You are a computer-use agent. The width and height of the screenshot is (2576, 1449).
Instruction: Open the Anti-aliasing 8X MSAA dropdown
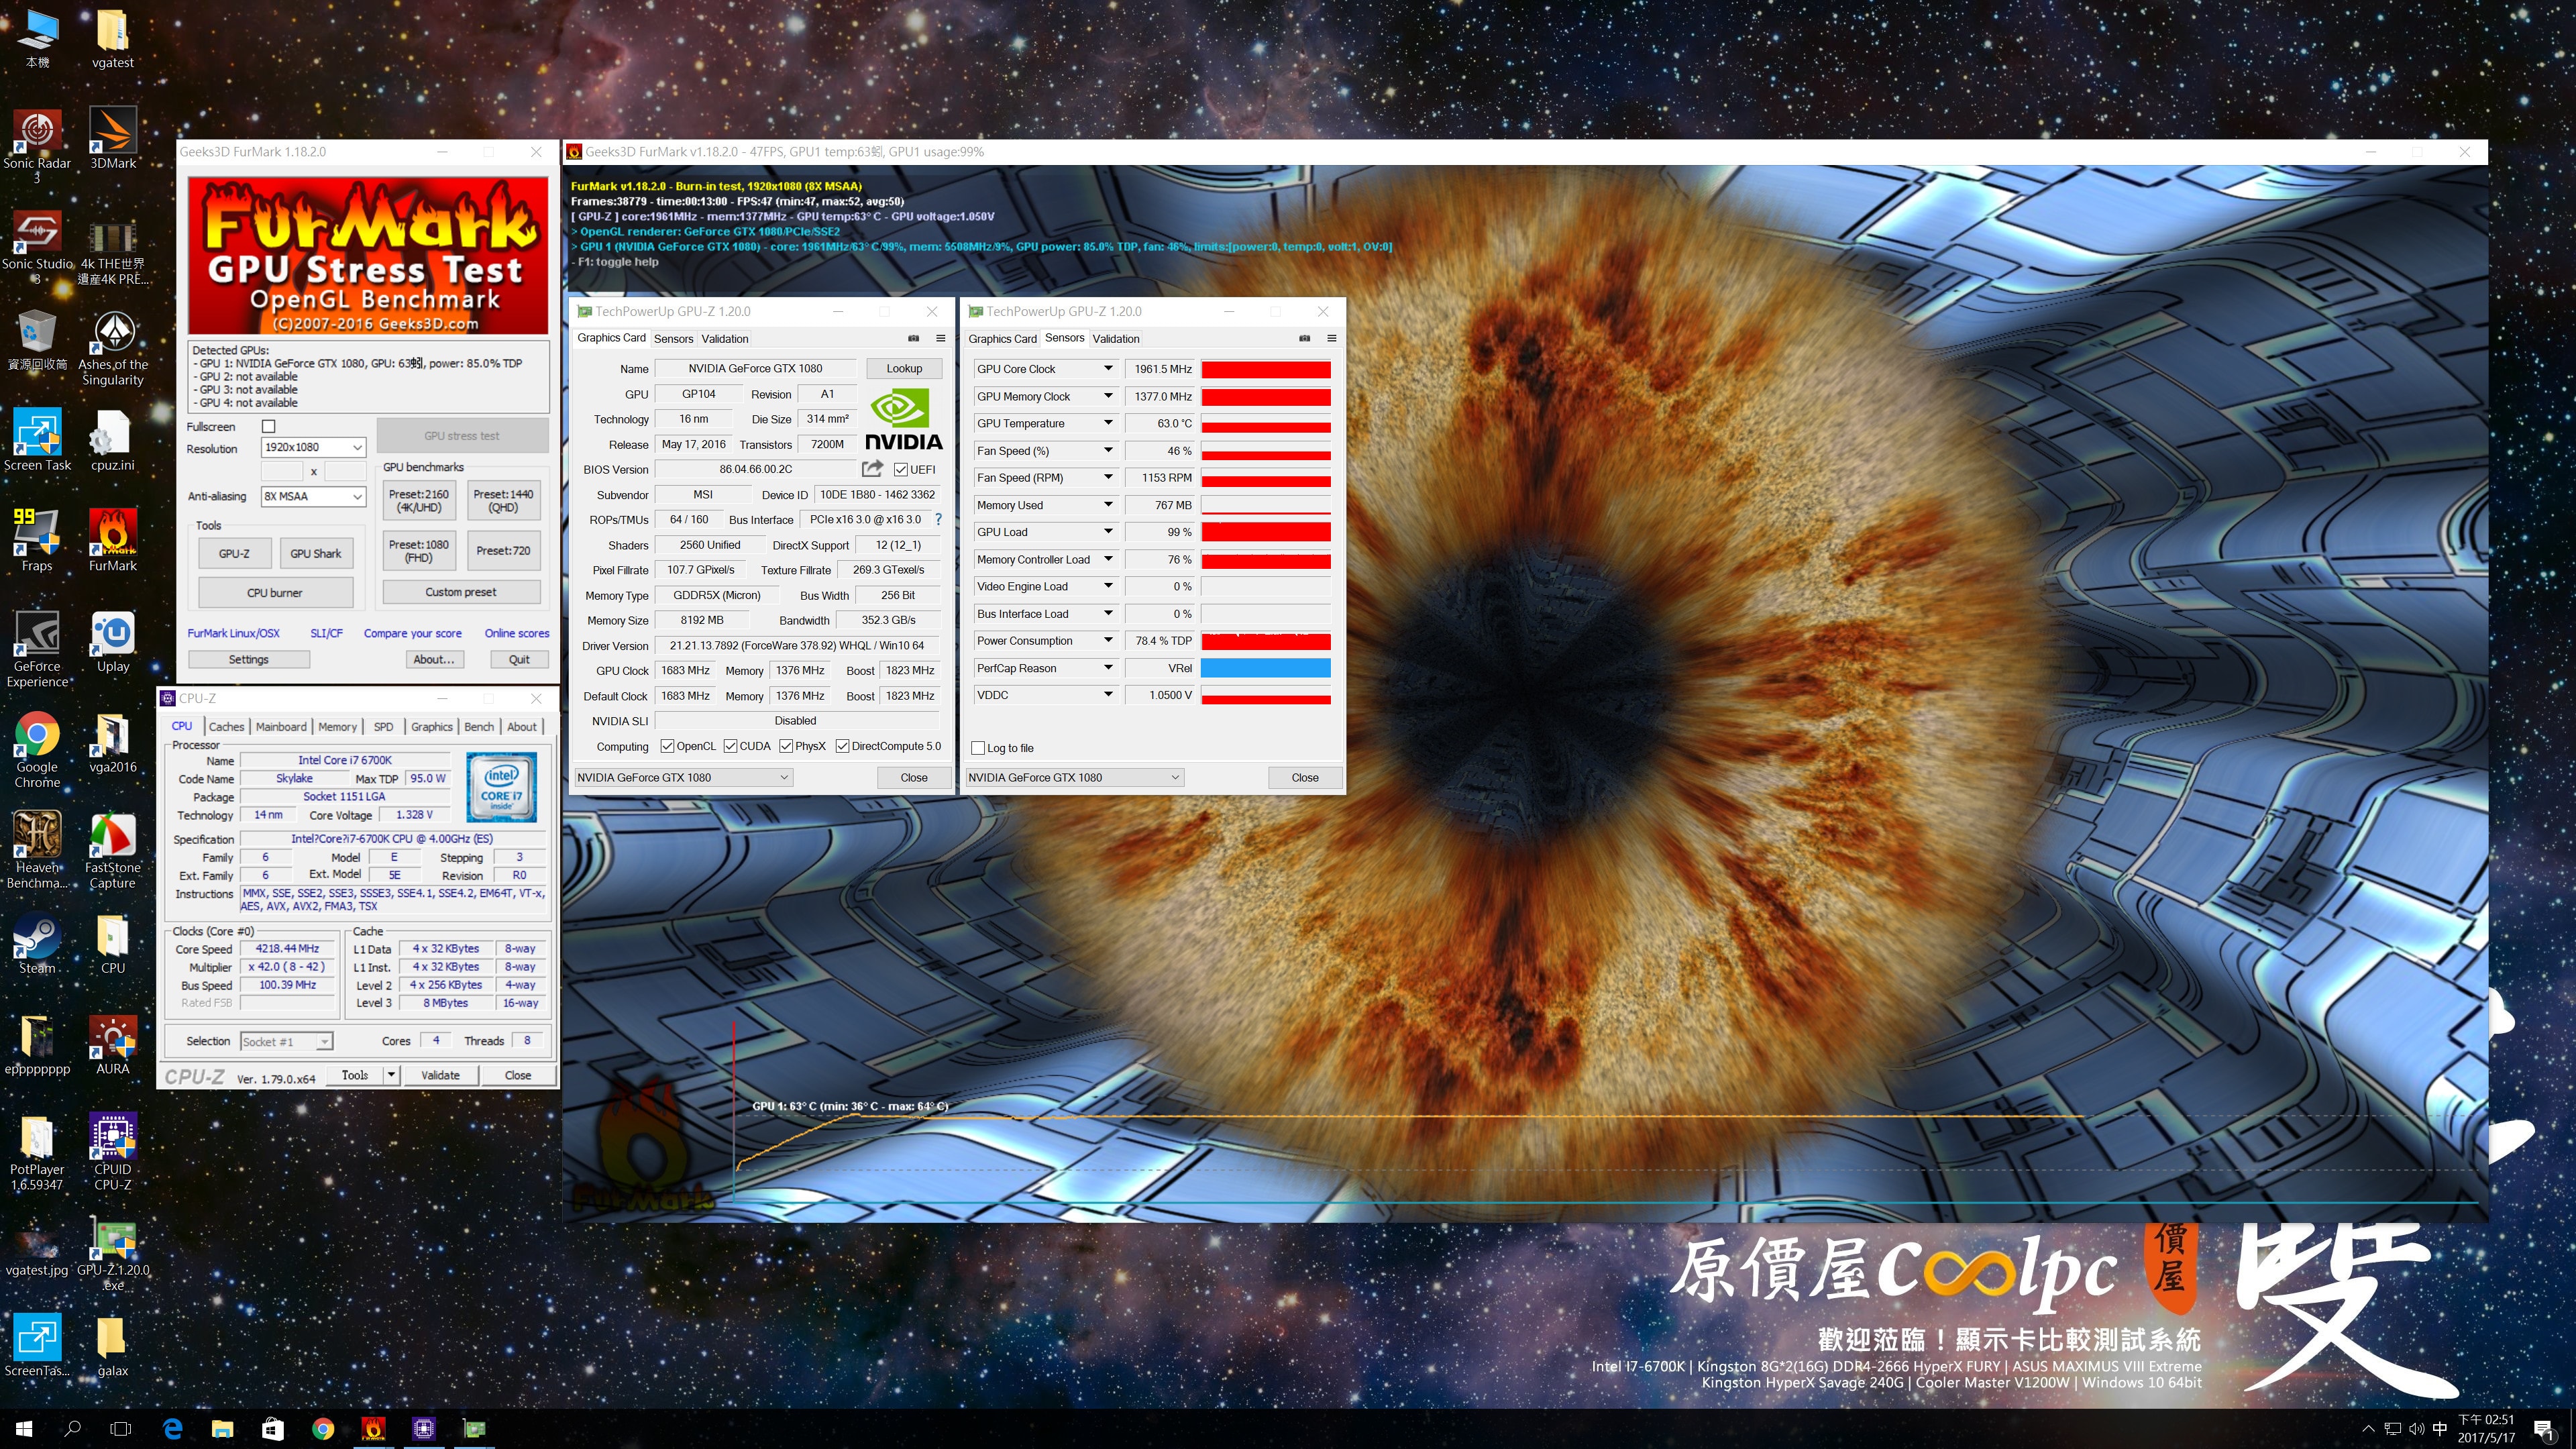coord(313,496)
